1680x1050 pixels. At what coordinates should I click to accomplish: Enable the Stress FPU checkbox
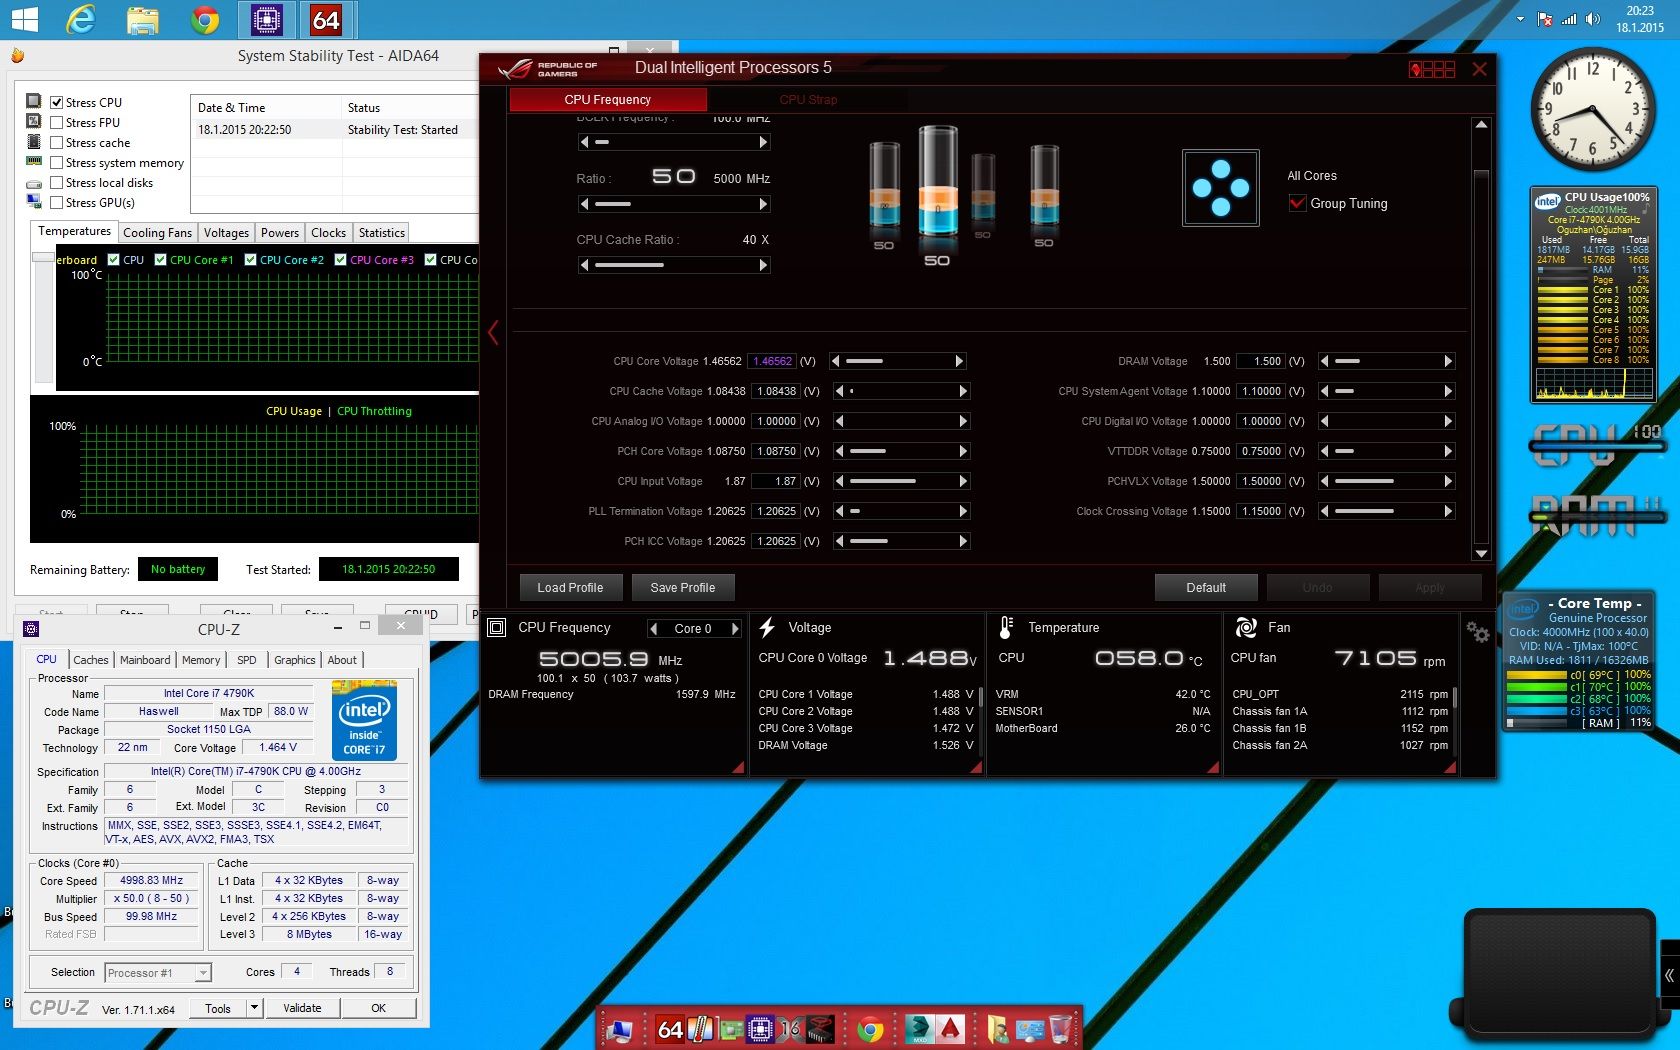58,122
